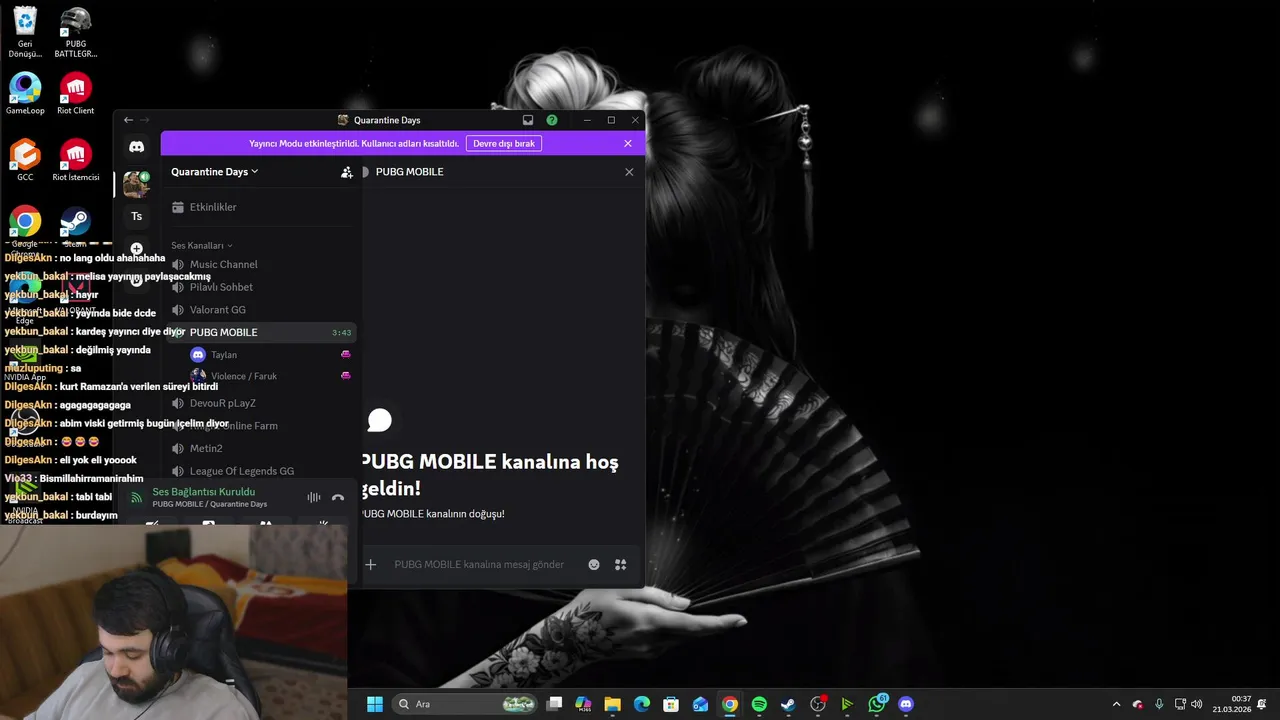1280x720 pixels.
Task: Select user Violence / Faruk in channel
Action: (268, 376)
